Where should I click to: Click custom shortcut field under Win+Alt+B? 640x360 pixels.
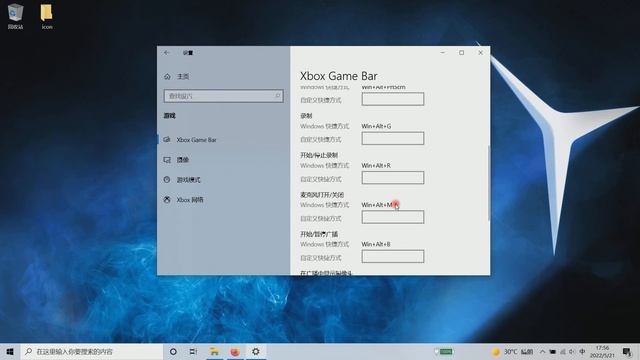point(393,256)
